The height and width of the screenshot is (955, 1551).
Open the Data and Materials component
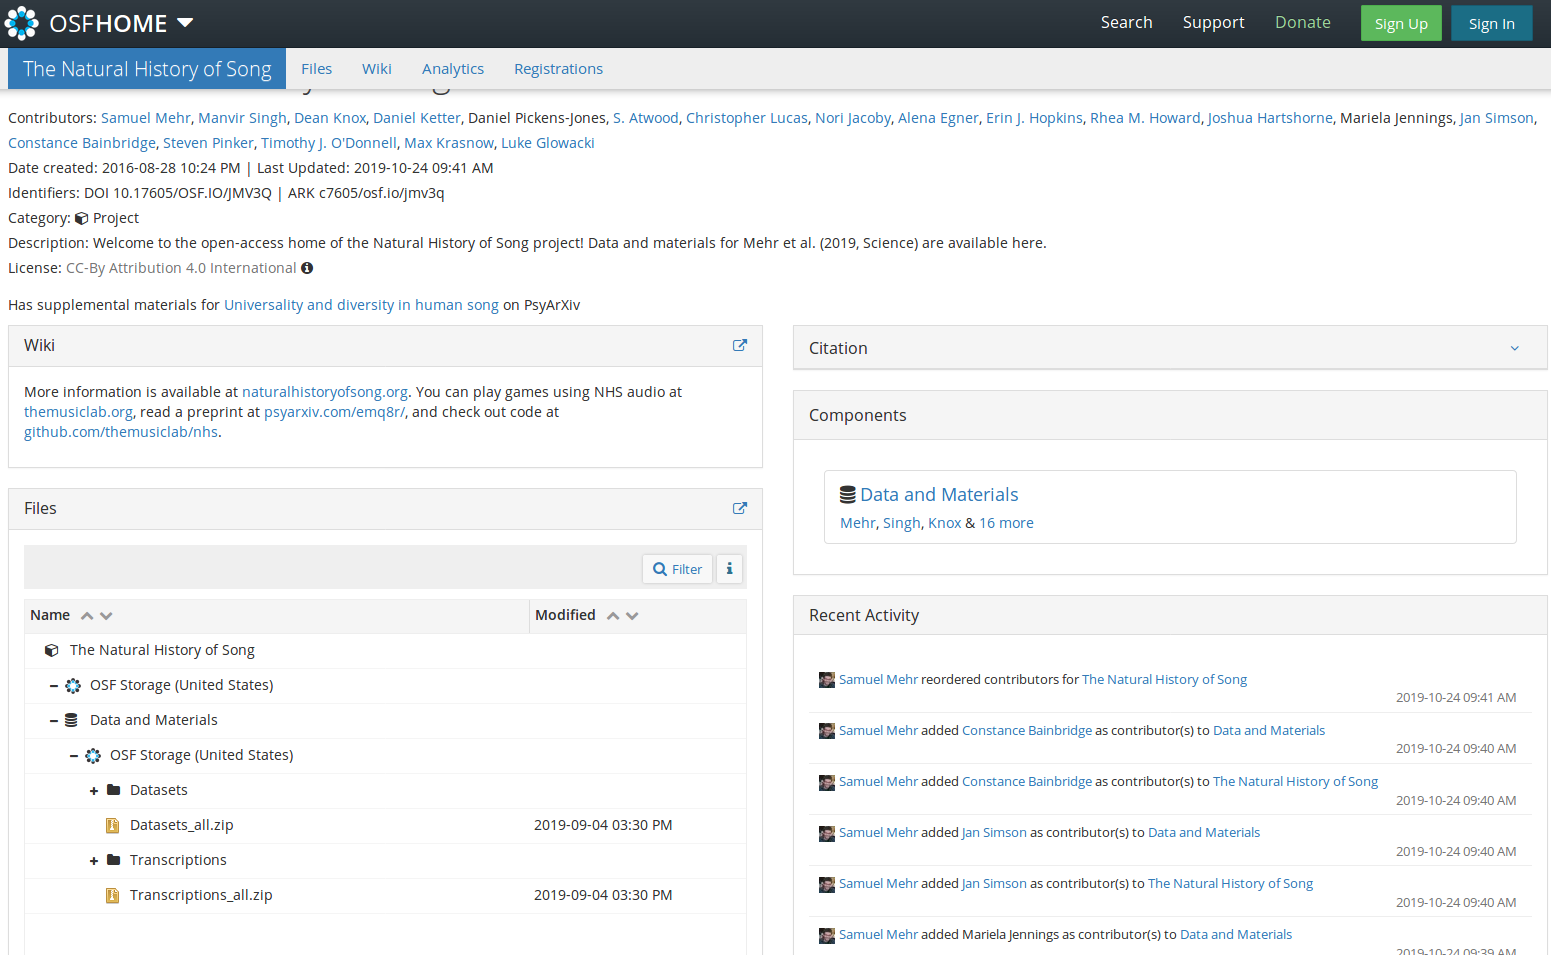click(x=938, y=495)
